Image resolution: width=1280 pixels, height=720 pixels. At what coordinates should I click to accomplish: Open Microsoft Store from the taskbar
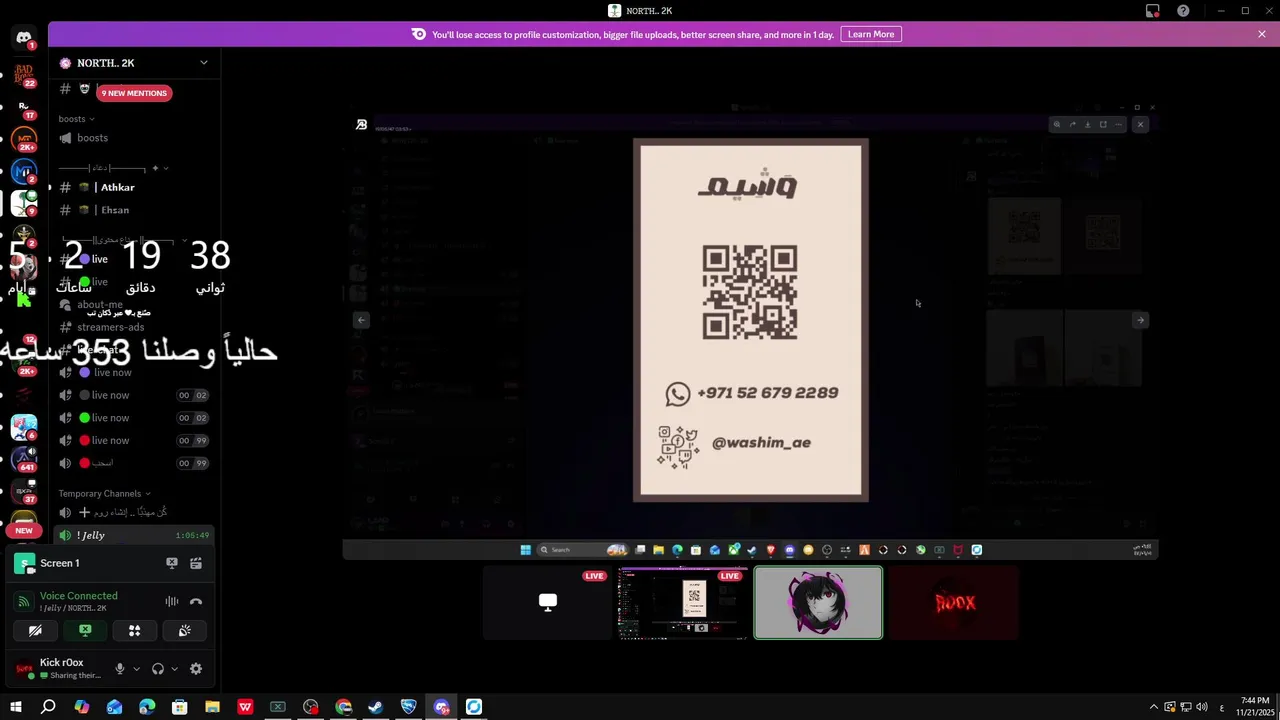(x=180, y=707)
